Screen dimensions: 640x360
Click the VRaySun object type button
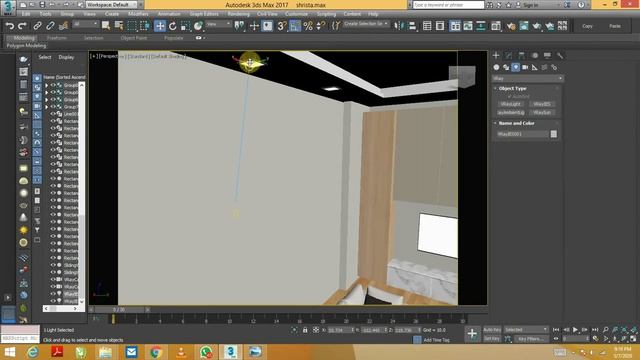click(542, 112)
